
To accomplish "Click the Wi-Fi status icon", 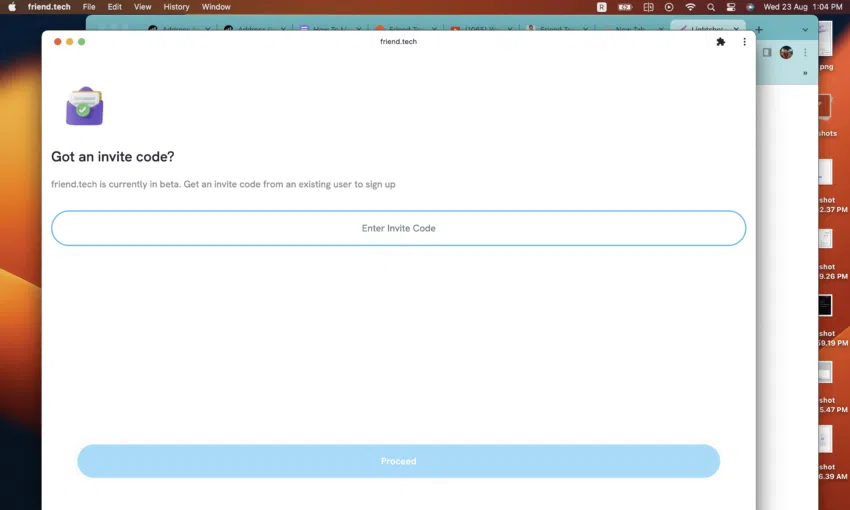I will 690,7.
